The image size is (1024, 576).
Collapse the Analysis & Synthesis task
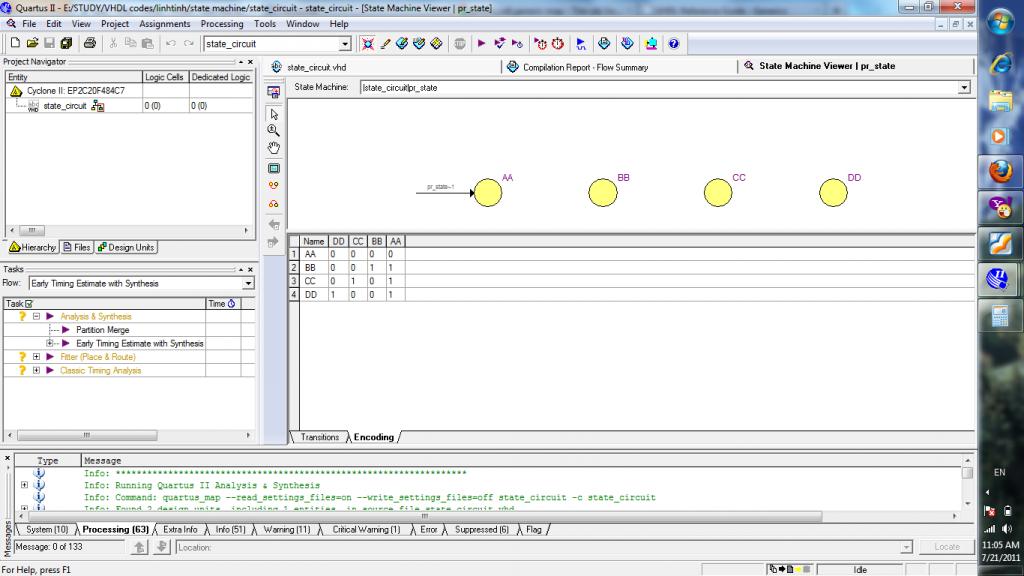(x=36, y=316)
